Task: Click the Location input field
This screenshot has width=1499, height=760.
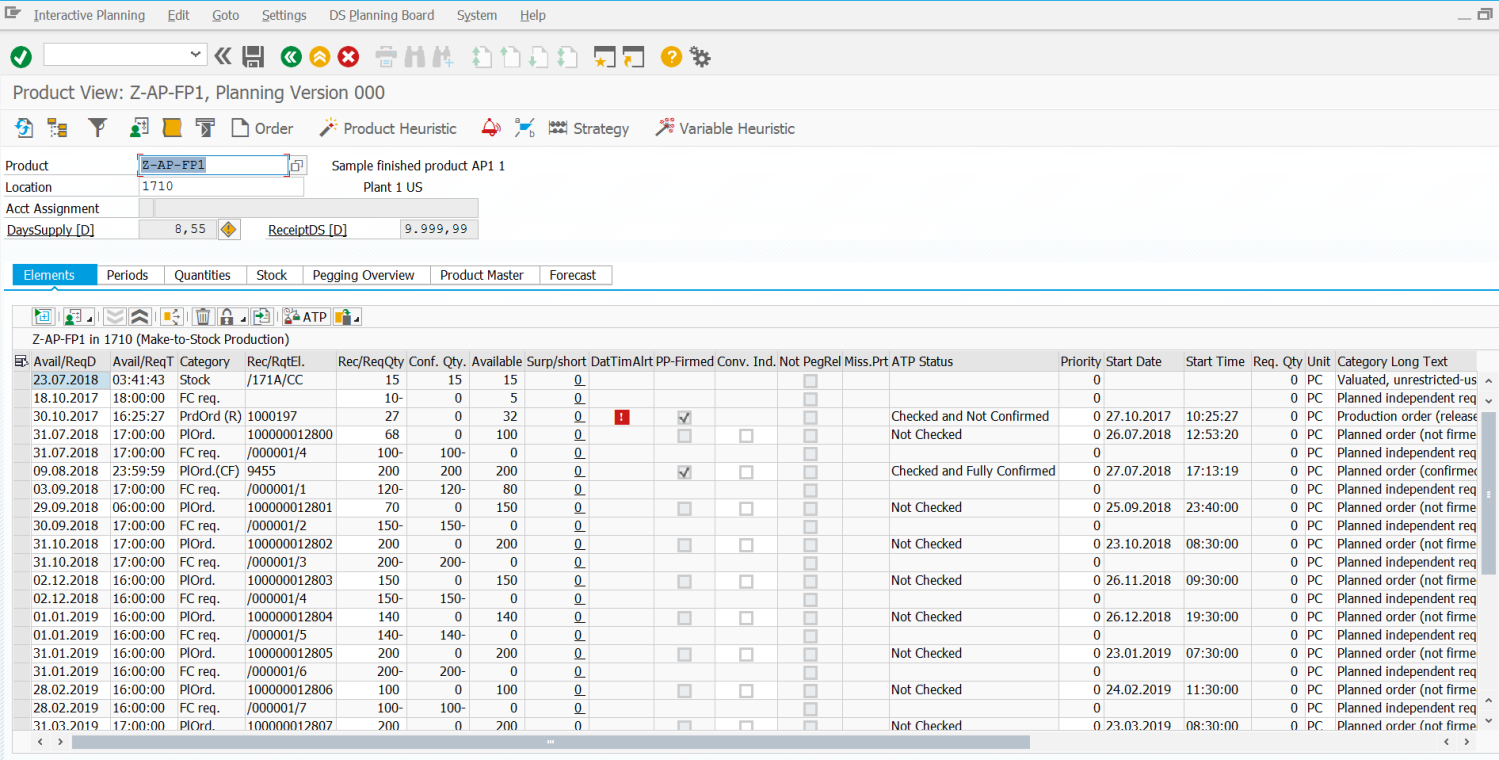Action: point(220,187)
